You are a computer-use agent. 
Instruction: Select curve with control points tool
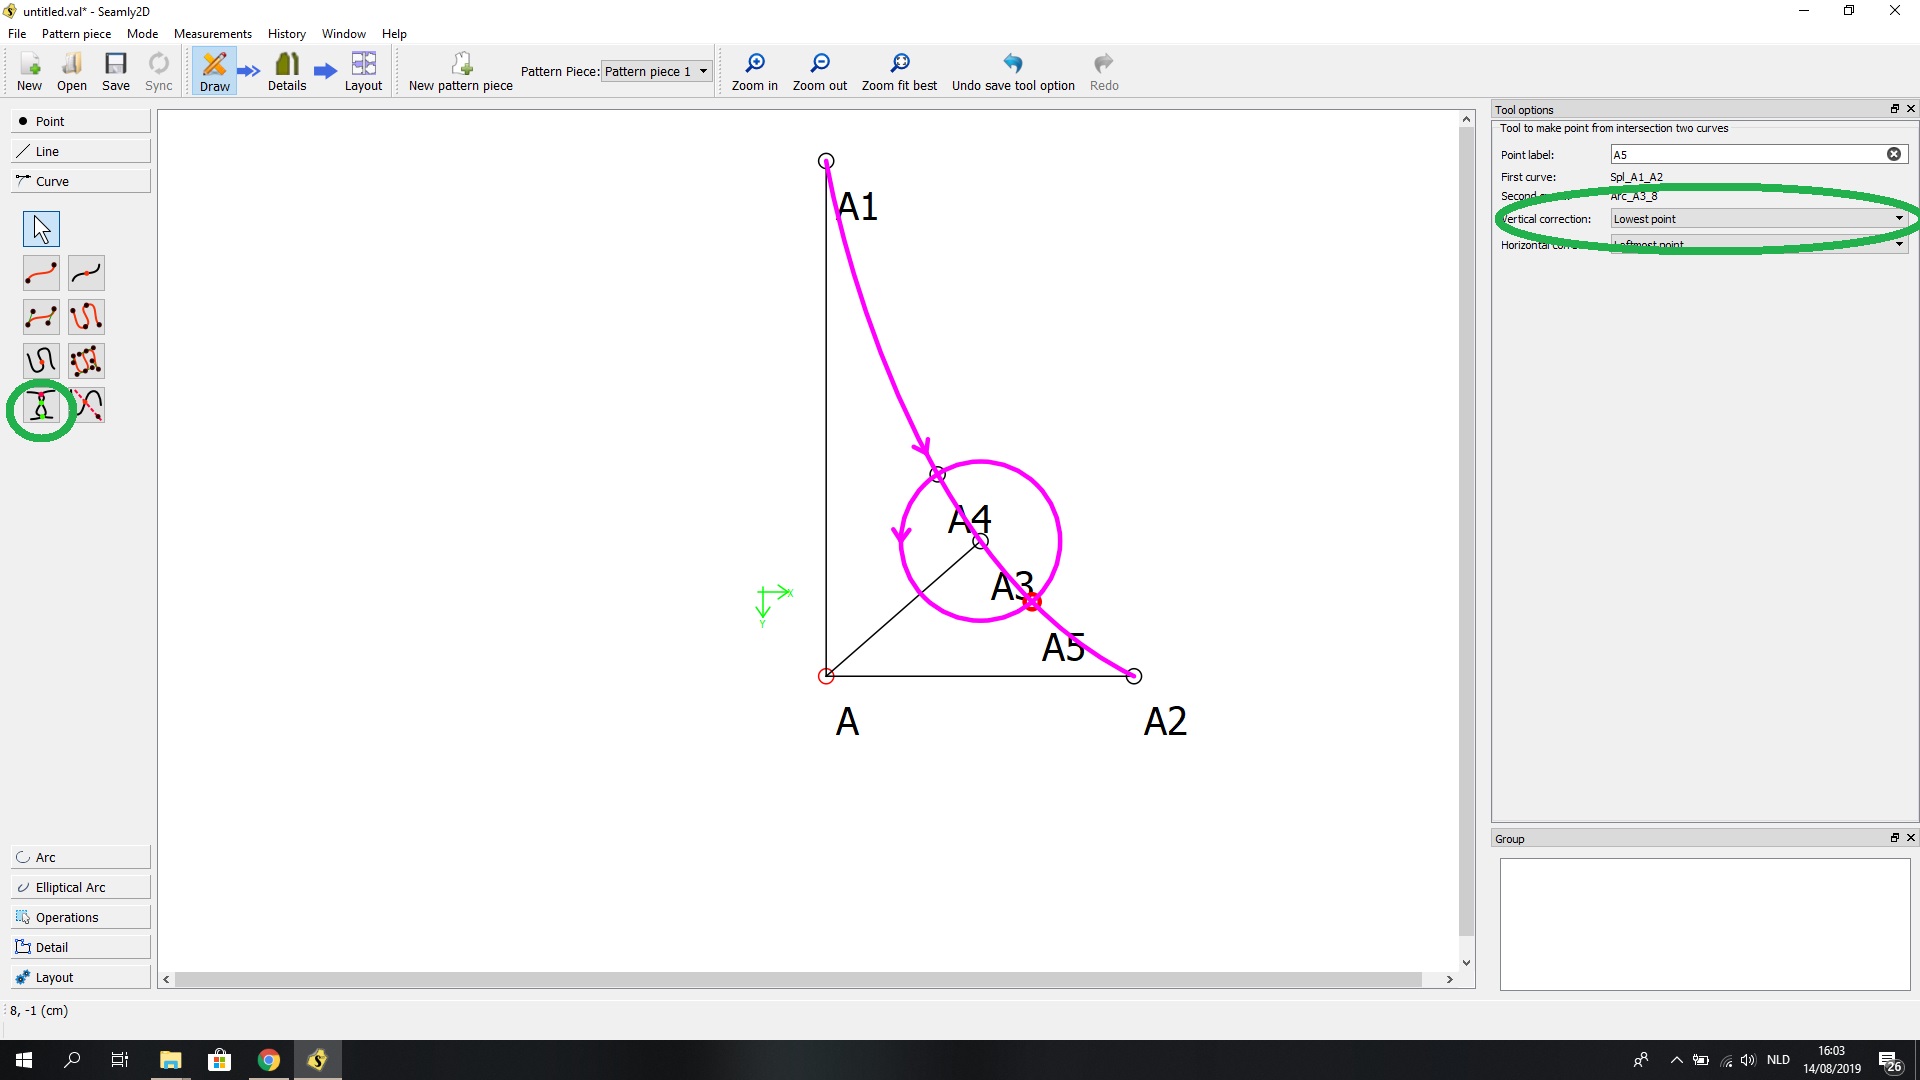[41, 317]
